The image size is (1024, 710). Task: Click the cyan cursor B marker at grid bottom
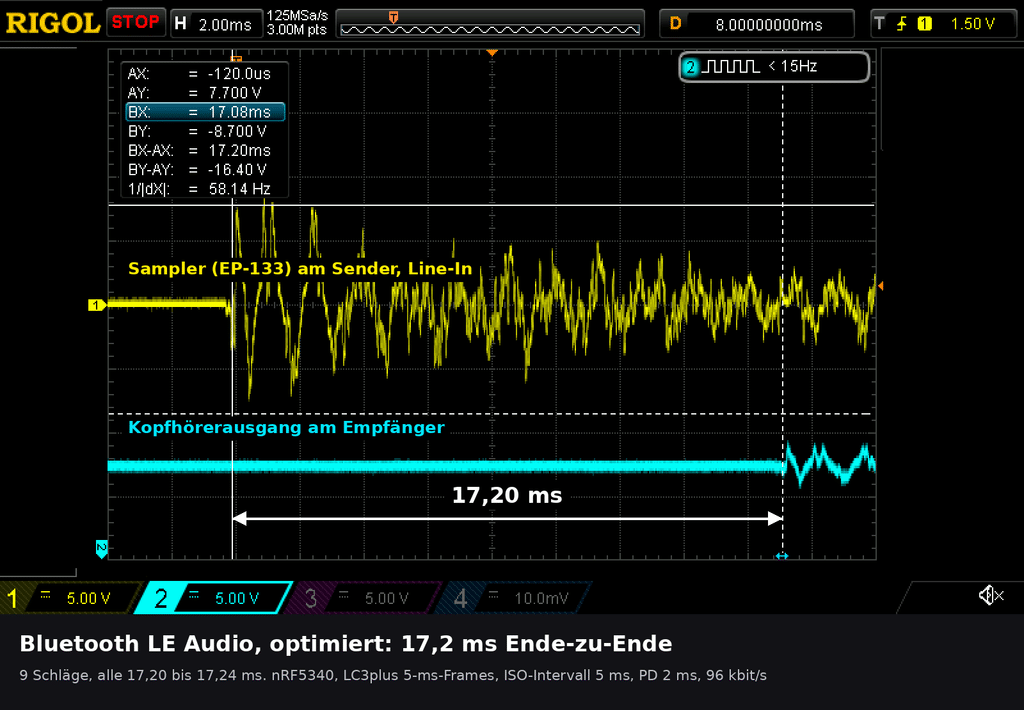[x=782, y=556]
